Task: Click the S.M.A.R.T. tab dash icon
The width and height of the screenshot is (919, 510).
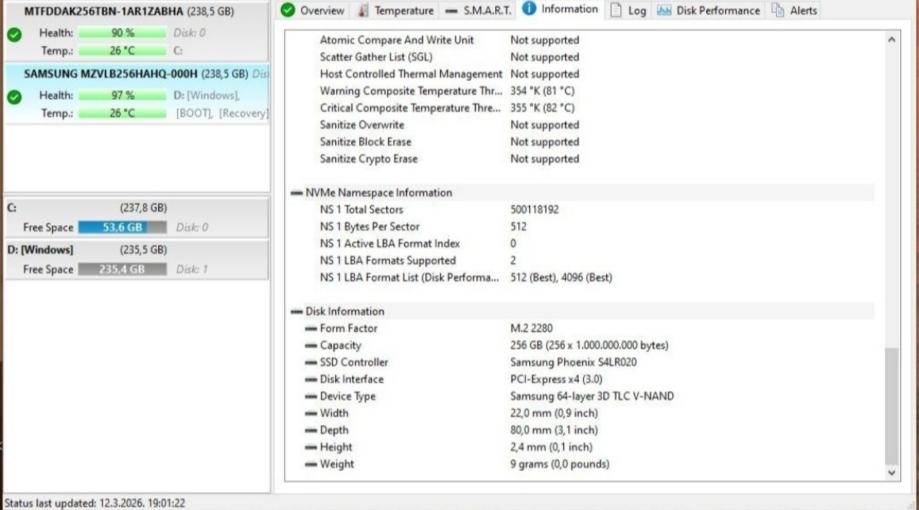Action: [451, 11]
